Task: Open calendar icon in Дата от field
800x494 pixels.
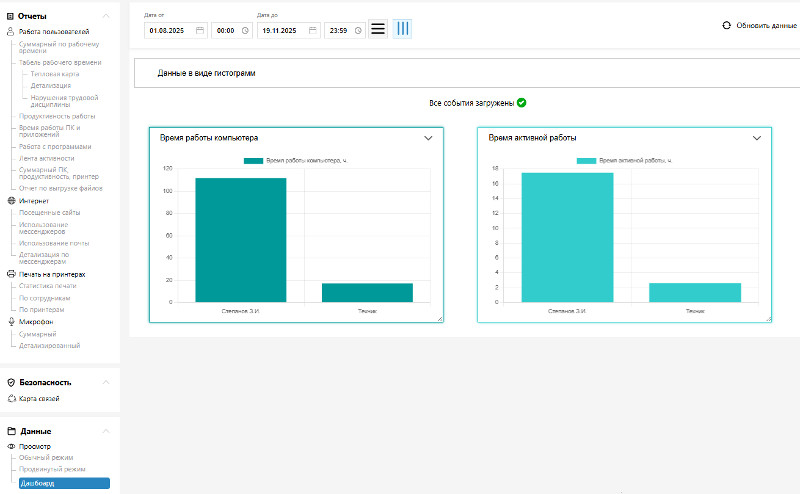Action: [200, 31]
